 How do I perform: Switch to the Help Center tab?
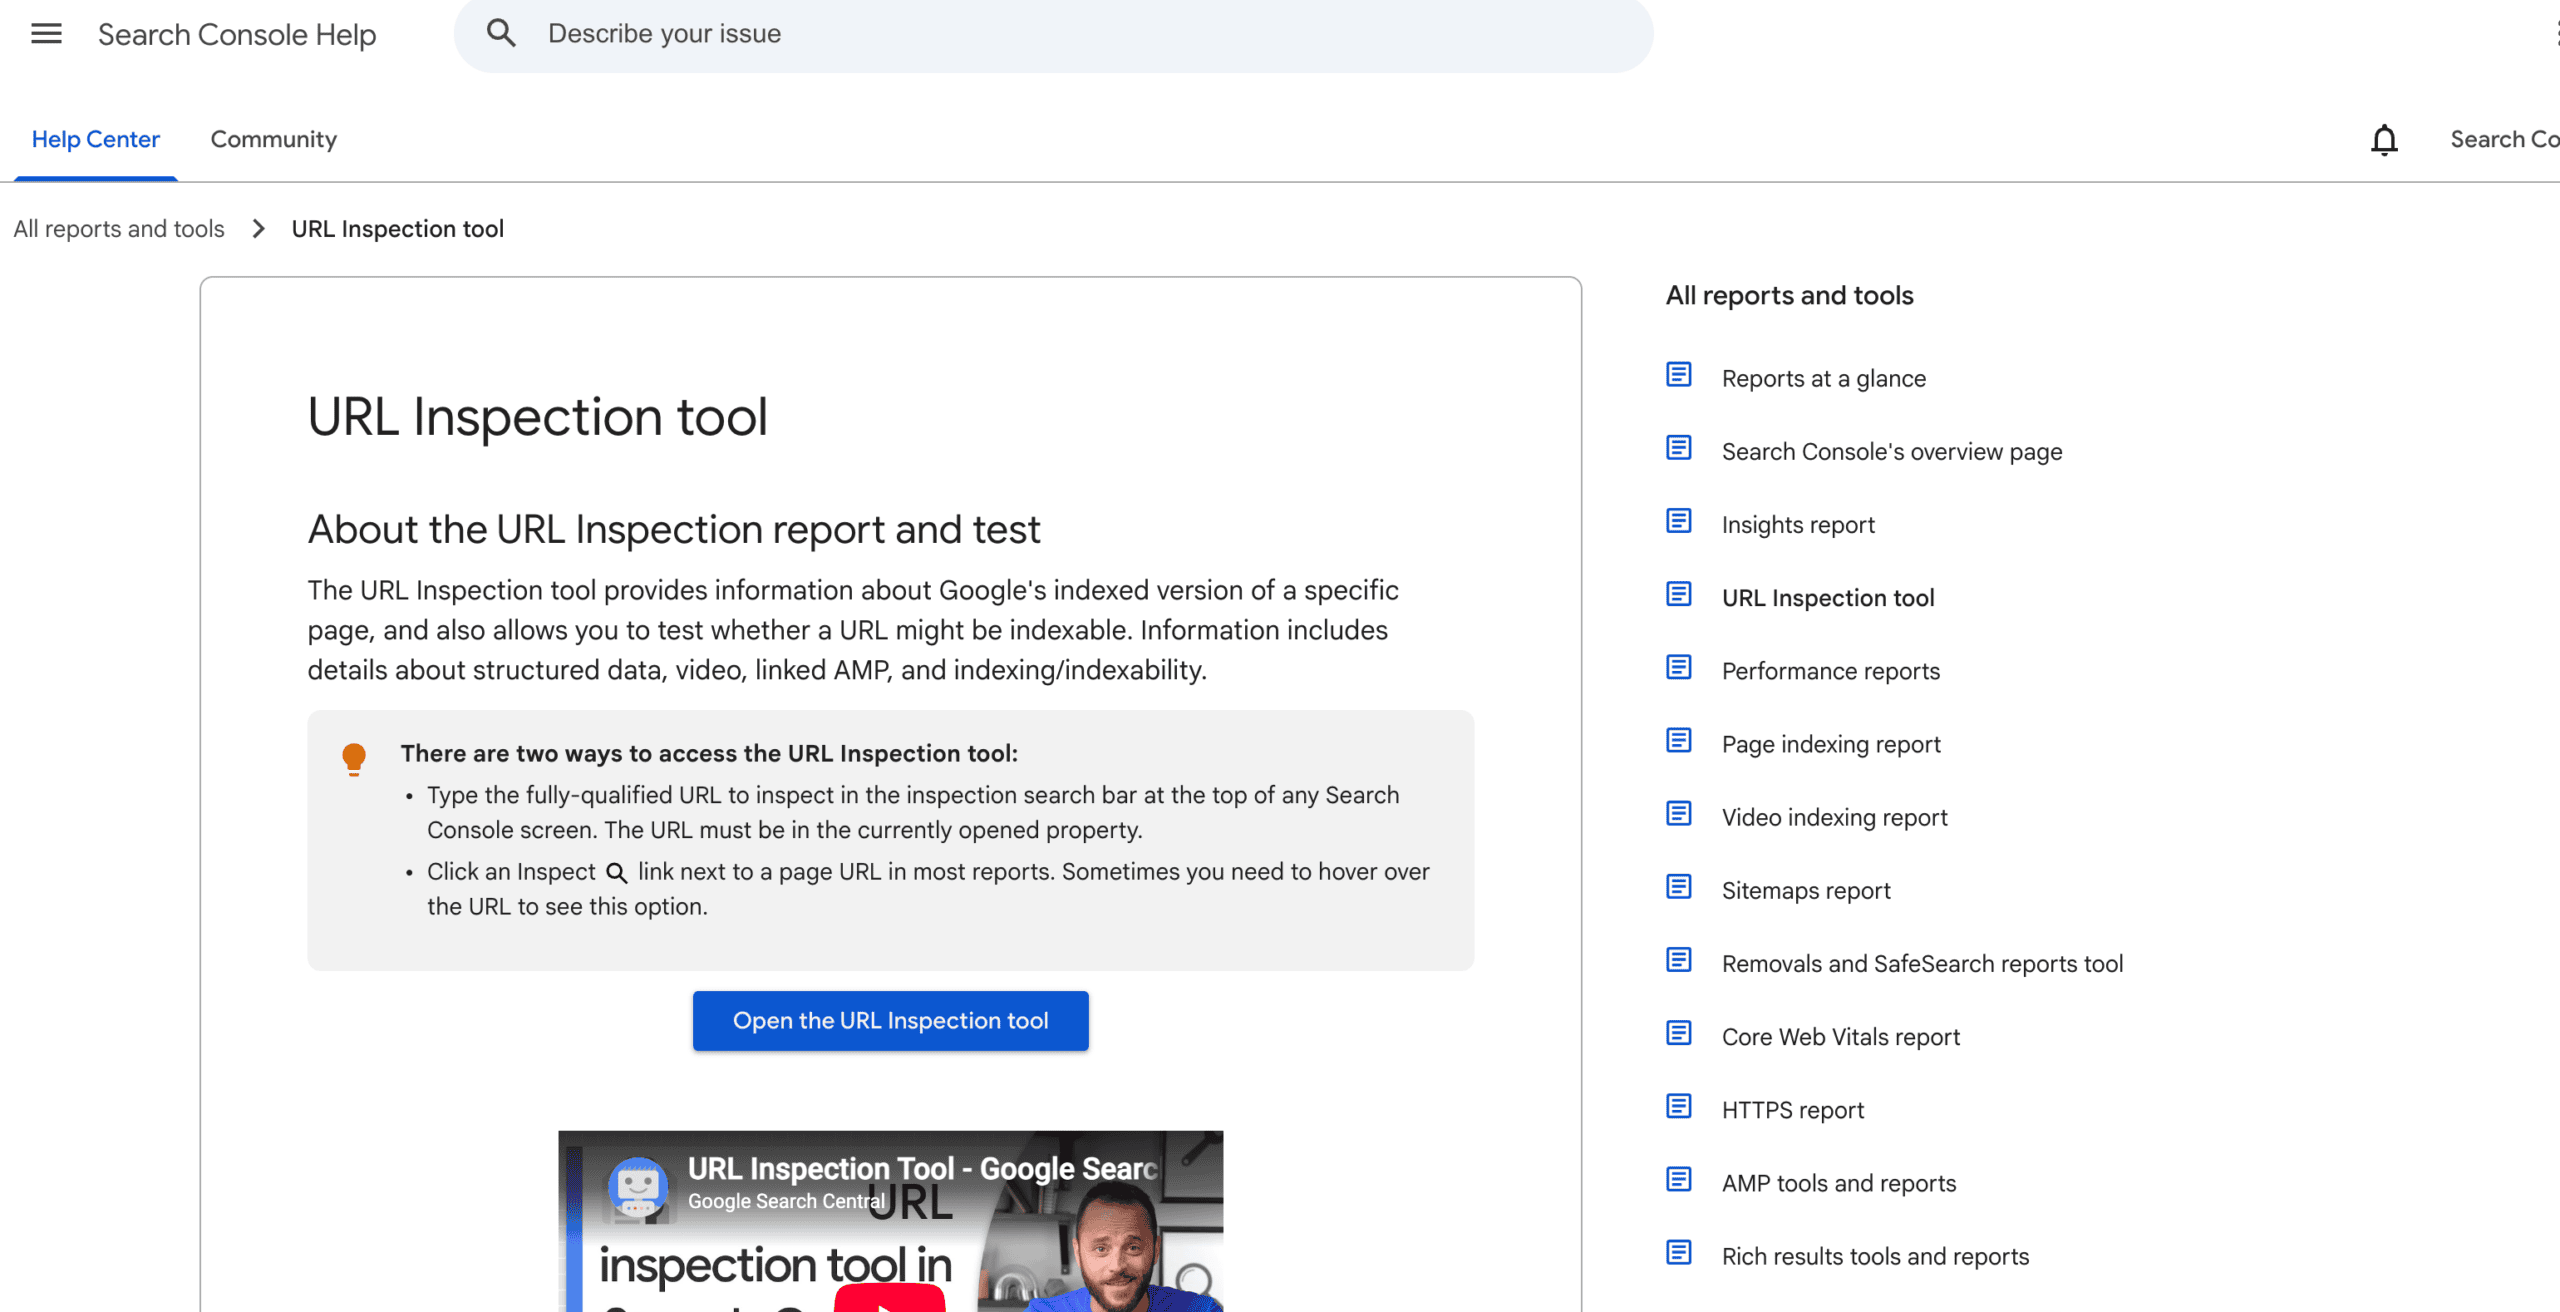pyautogui.click(x=96, y=140)
